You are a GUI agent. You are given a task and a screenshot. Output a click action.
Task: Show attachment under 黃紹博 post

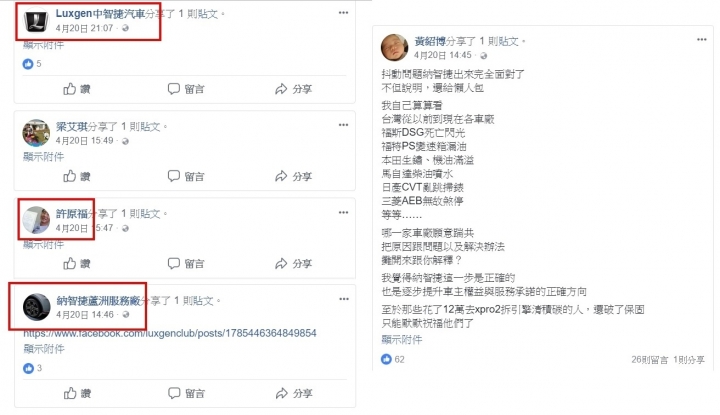pos(402,340)
